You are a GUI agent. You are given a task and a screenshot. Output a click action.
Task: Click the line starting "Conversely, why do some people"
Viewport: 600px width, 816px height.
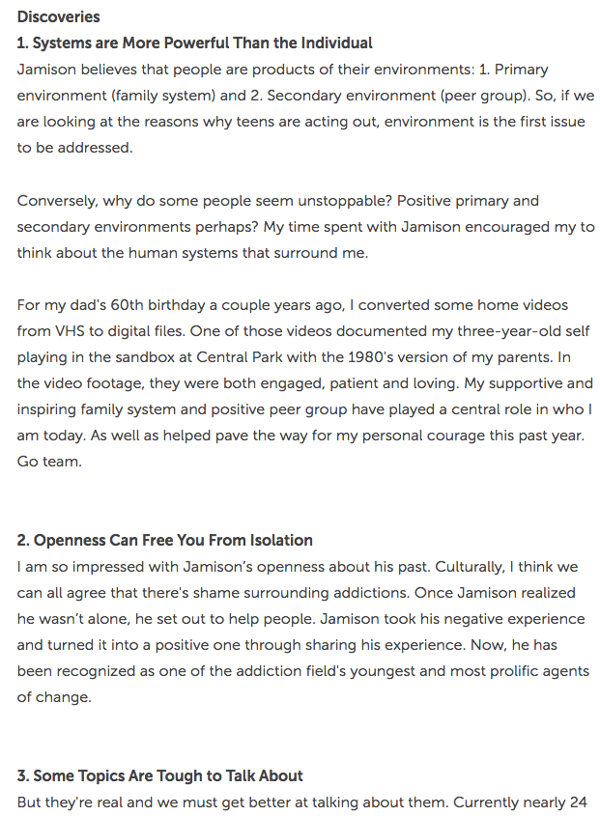point(278,201)
